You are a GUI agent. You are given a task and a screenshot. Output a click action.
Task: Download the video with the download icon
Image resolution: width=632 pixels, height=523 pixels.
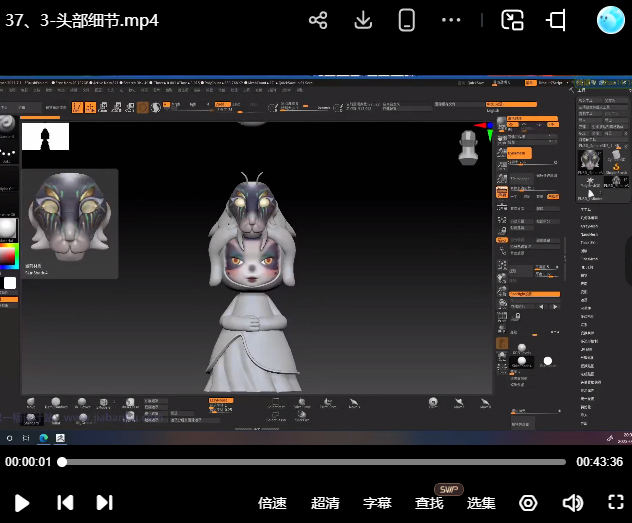tap(364, 20)
